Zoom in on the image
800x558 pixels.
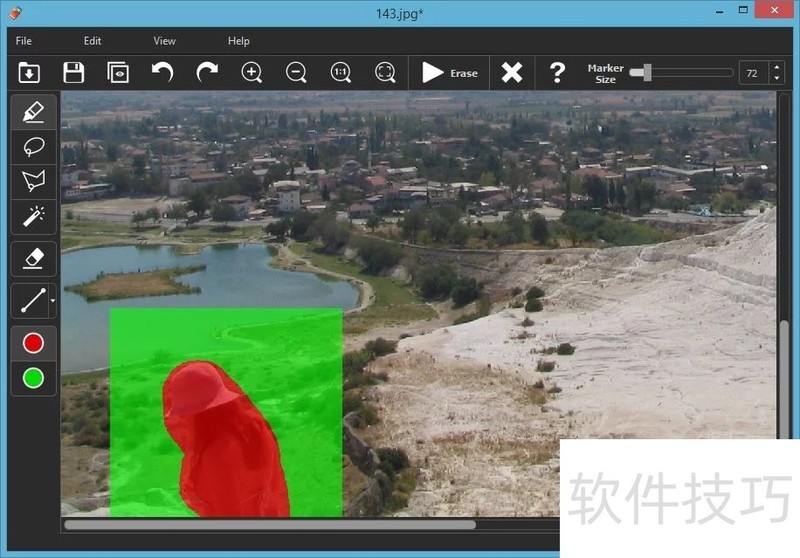coord(252,72)
